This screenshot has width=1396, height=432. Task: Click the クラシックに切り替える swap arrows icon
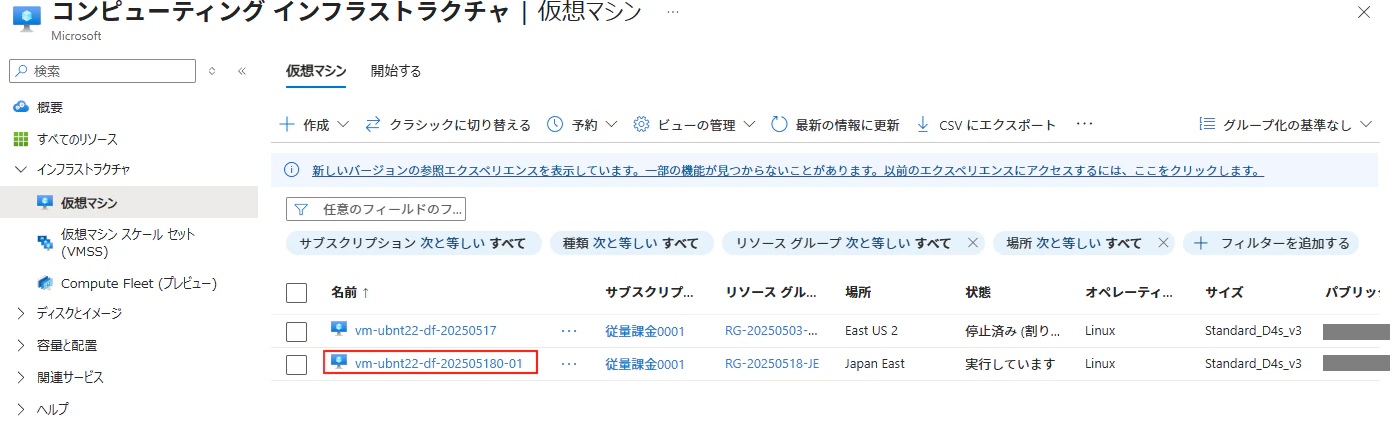pos(373,125)
